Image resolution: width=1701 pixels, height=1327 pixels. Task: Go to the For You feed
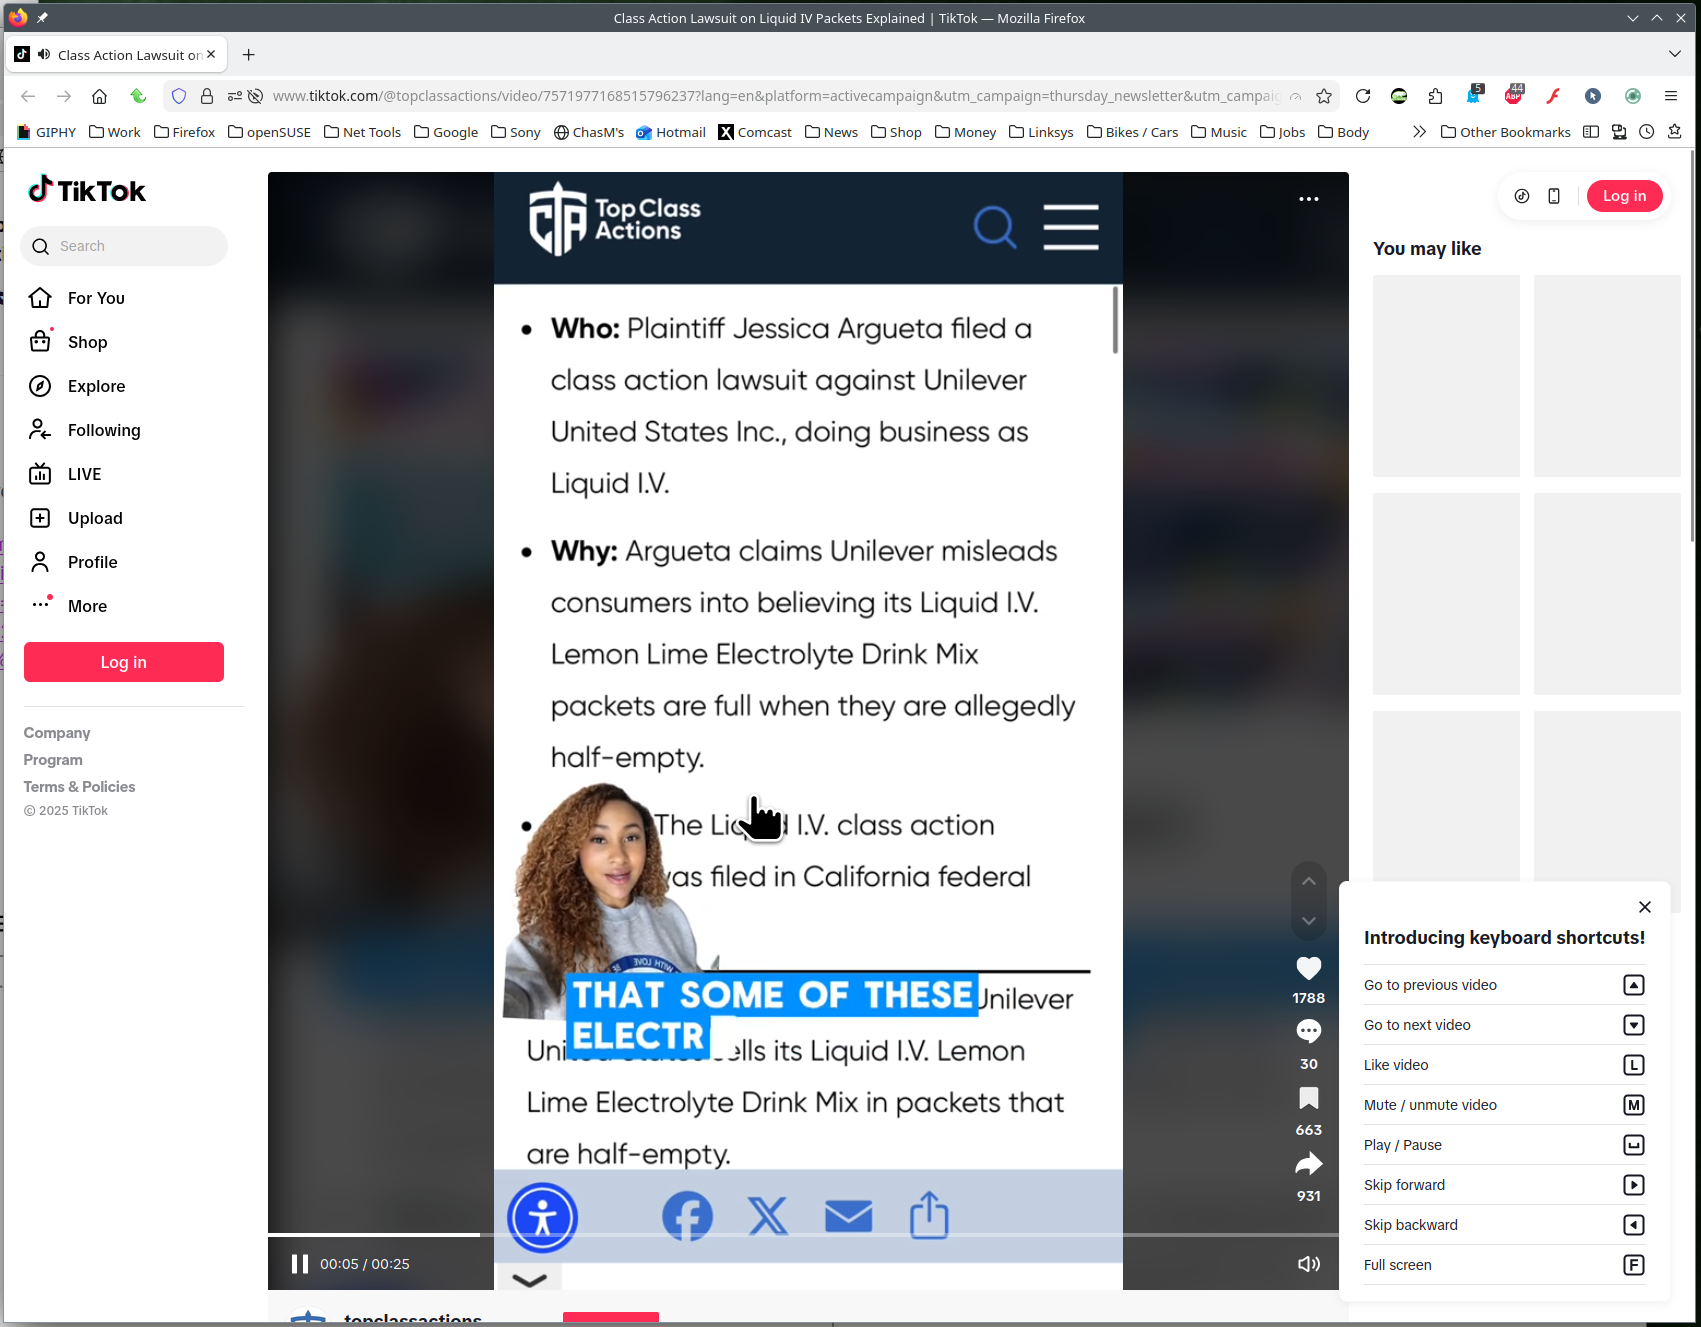[96, 298]
